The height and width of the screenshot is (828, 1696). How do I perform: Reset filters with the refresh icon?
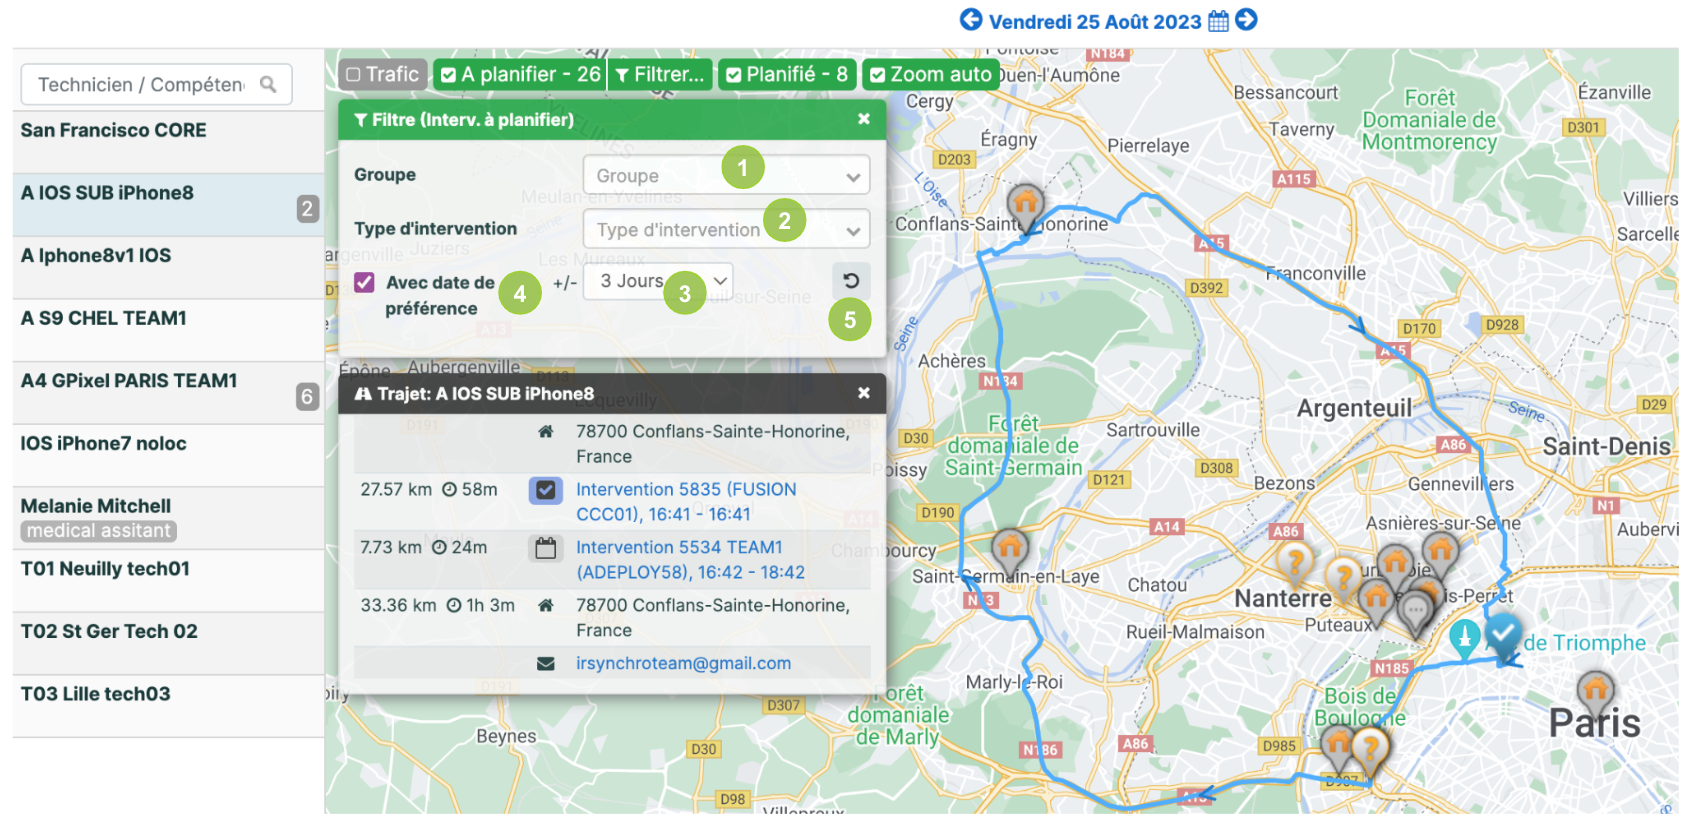[851, 281]
